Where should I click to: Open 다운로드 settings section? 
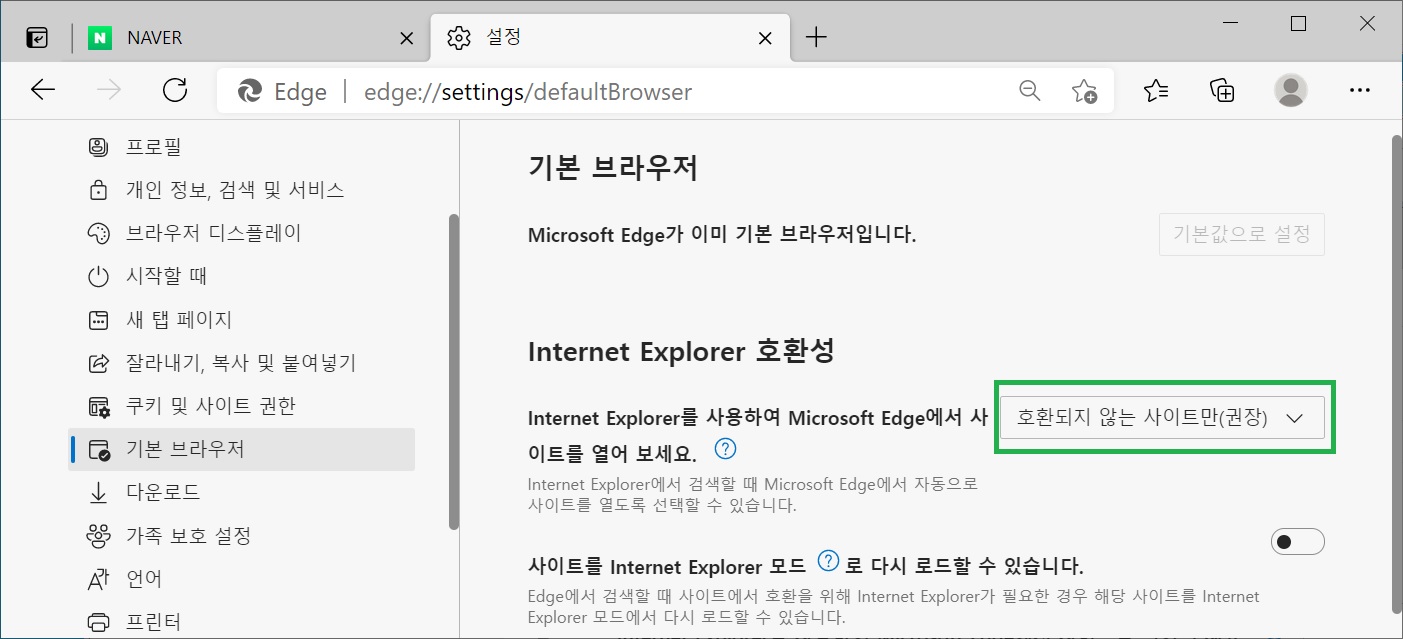(241, 492)
